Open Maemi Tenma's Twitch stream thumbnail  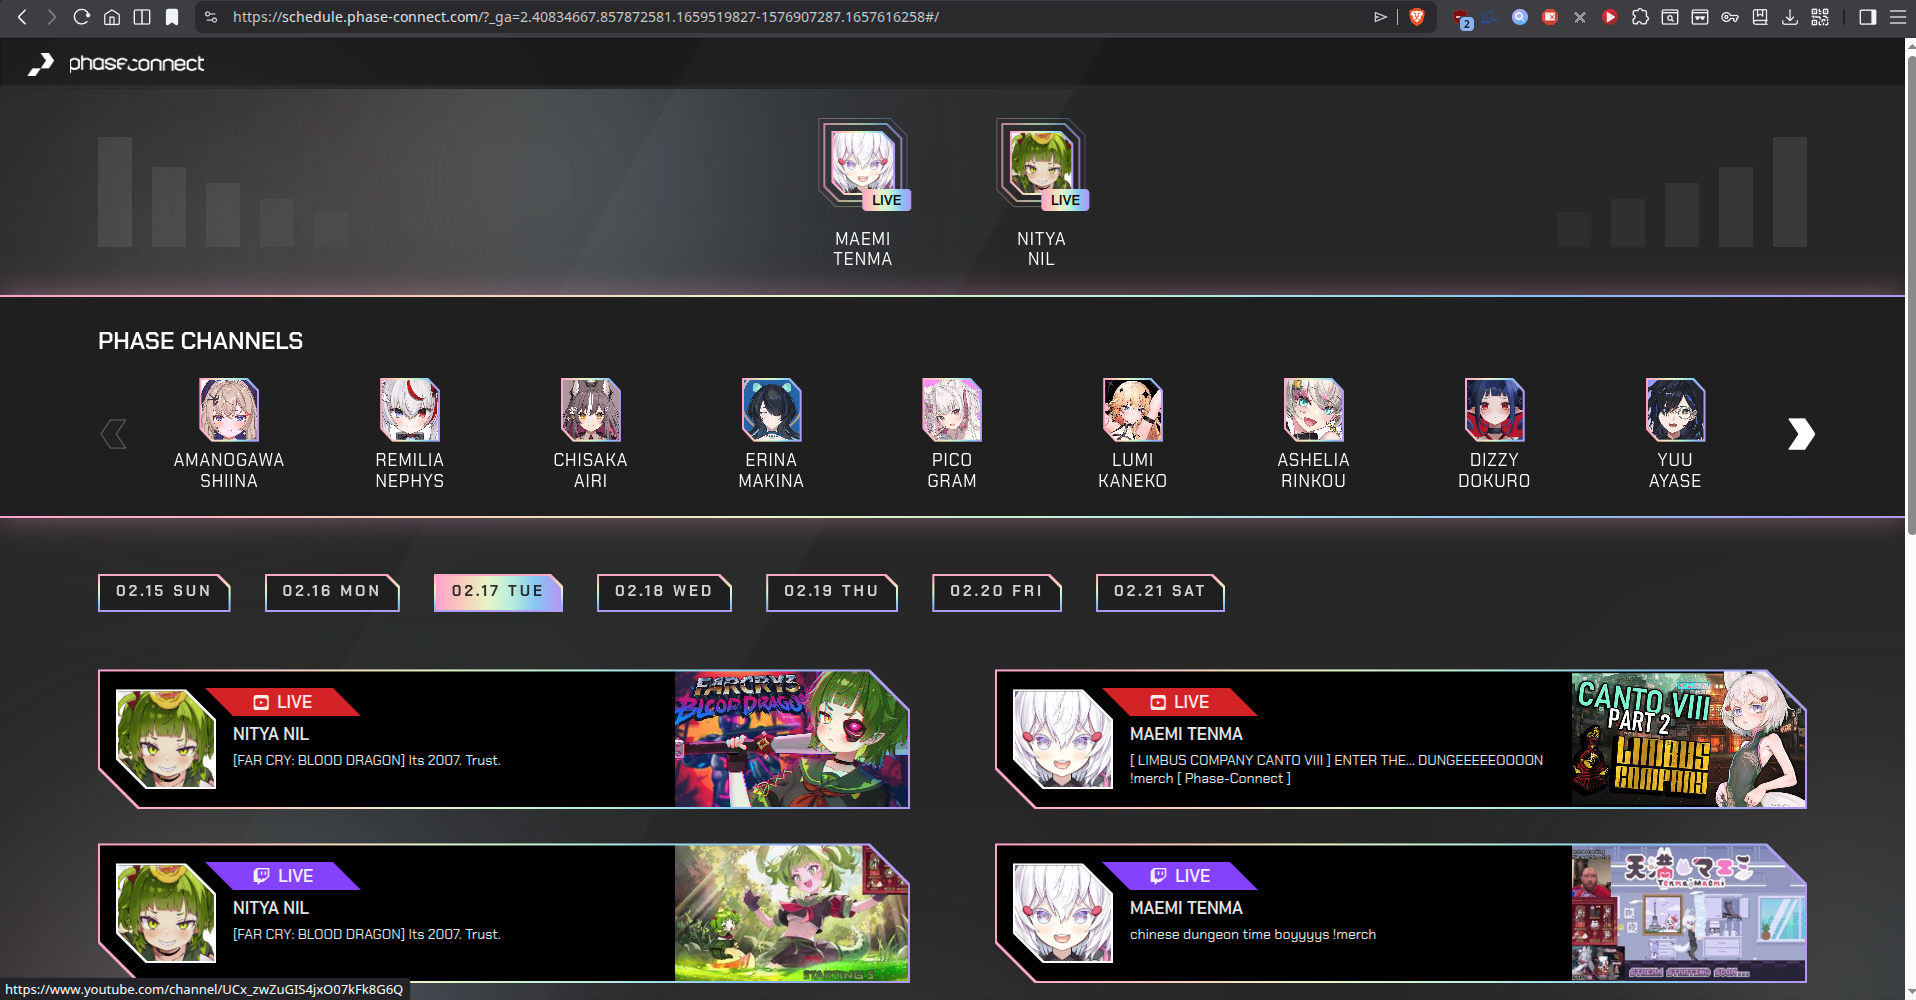click(x=1689, y=914)
